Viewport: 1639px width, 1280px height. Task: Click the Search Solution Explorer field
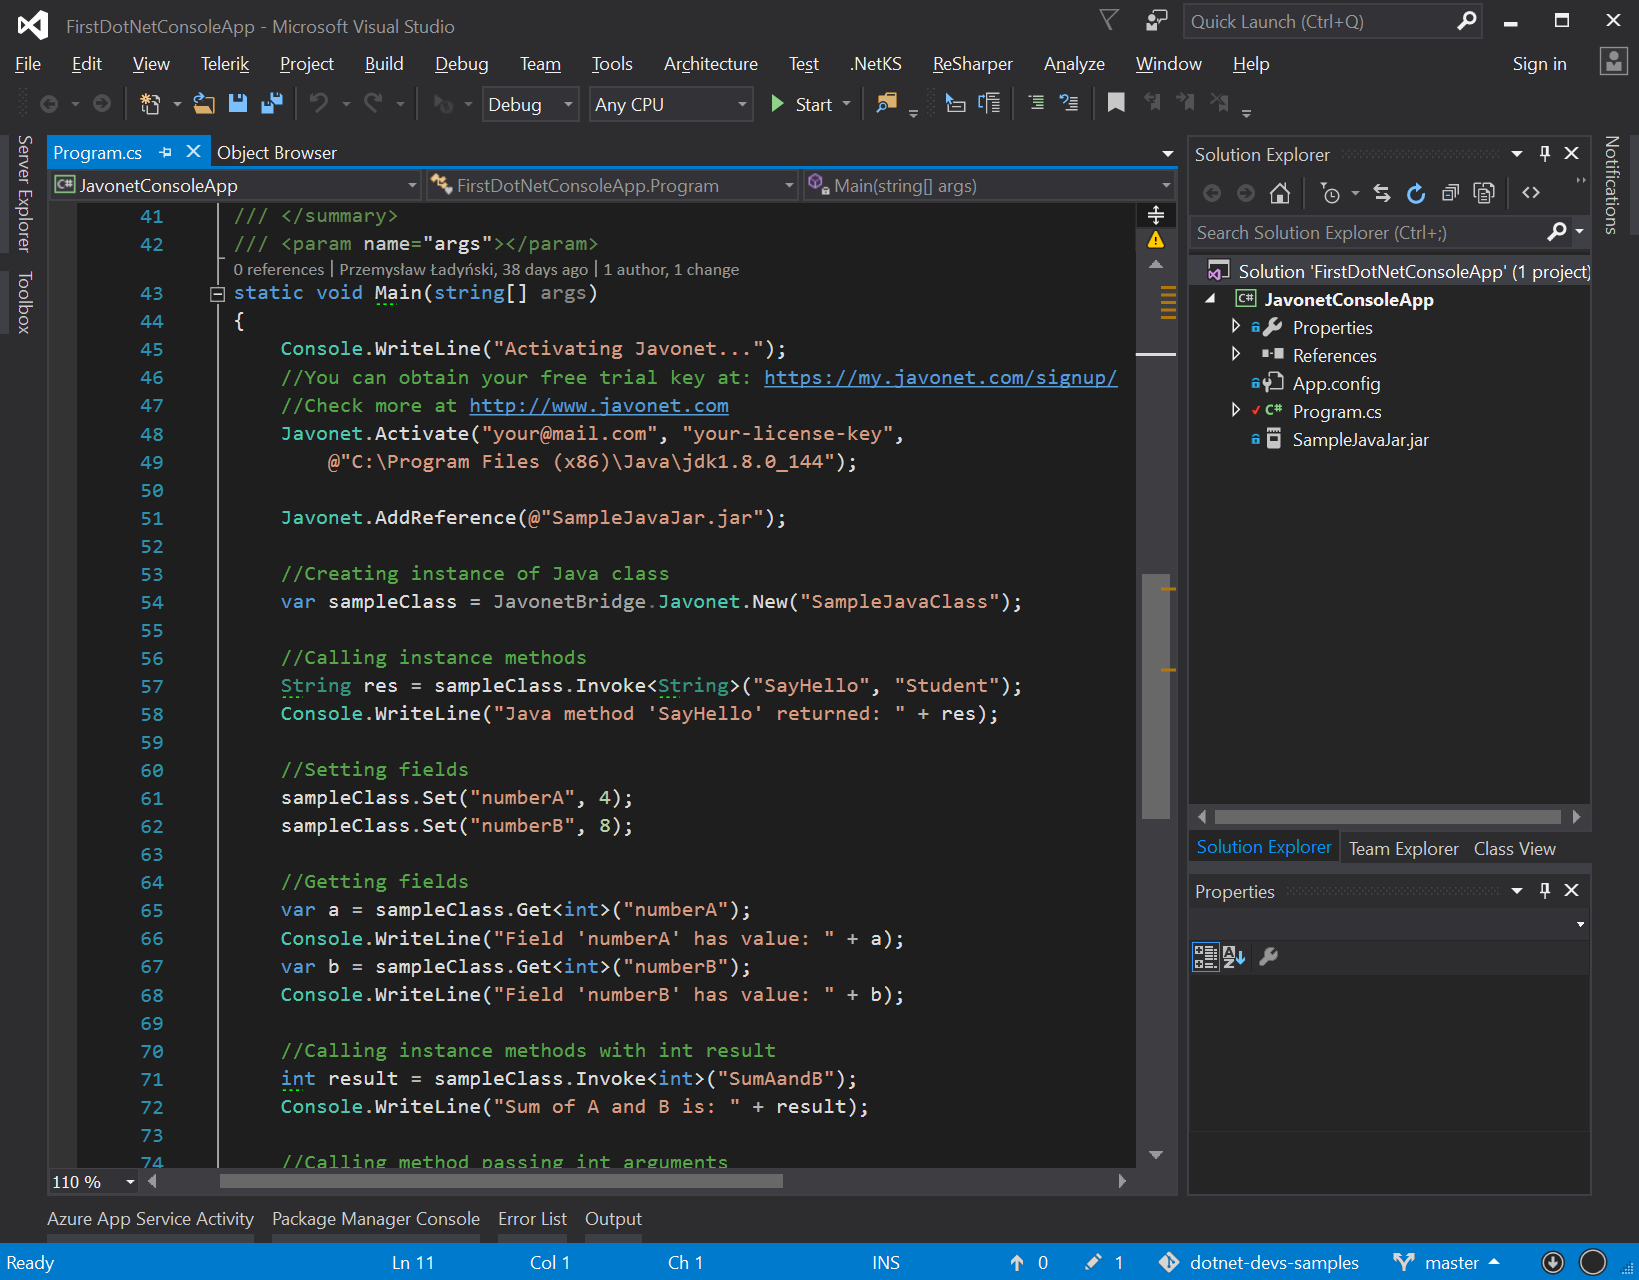[x=1370, y=232]
